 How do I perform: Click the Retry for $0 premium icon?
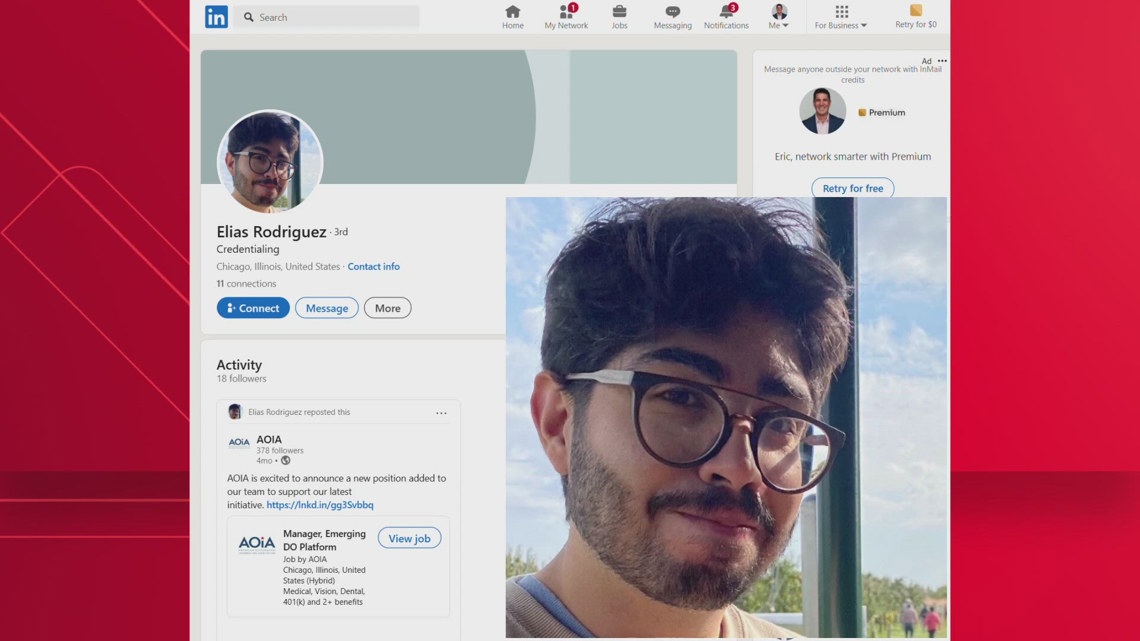pos(915,12)
